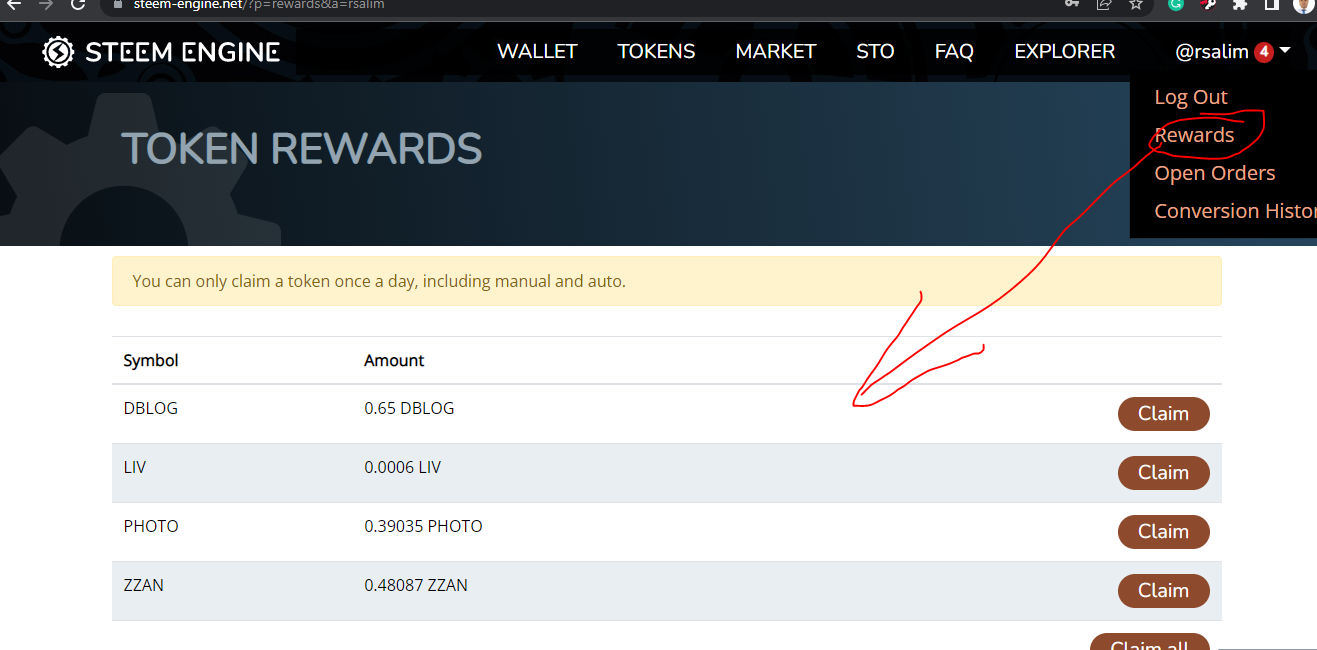The image size is (1317, 650).
Task: Open the WALLET menu
Action: 537,52
